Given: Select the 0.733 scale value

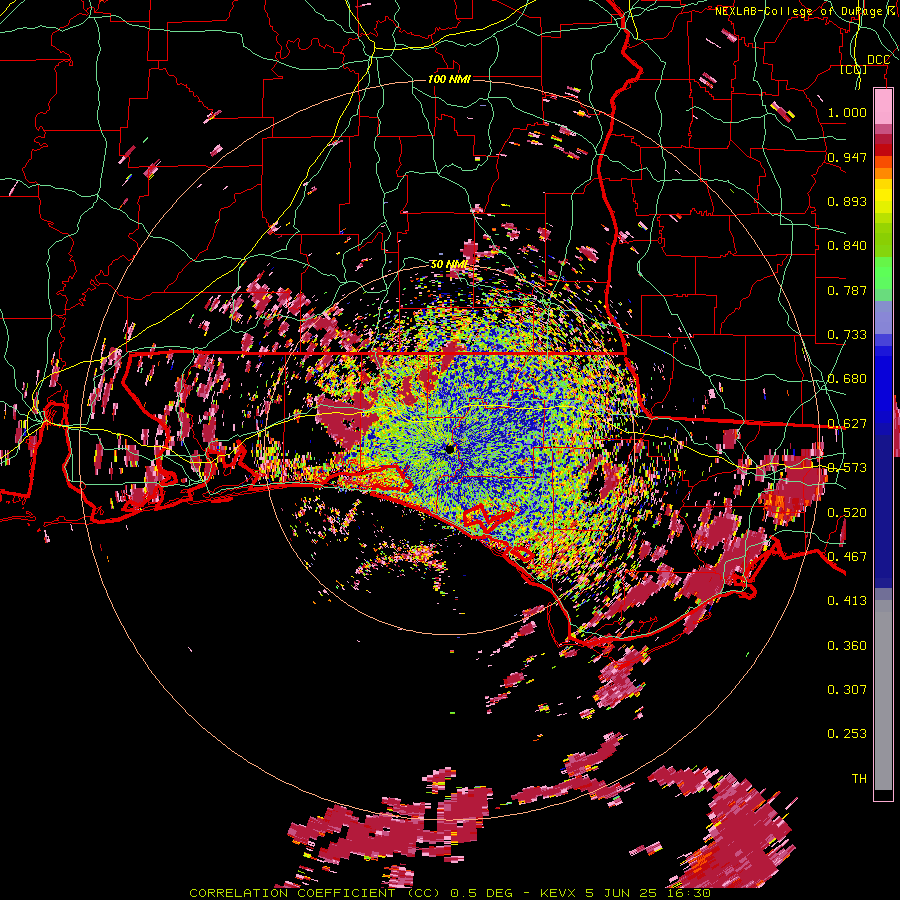Looking at the screenshot, I should [847, 335].
